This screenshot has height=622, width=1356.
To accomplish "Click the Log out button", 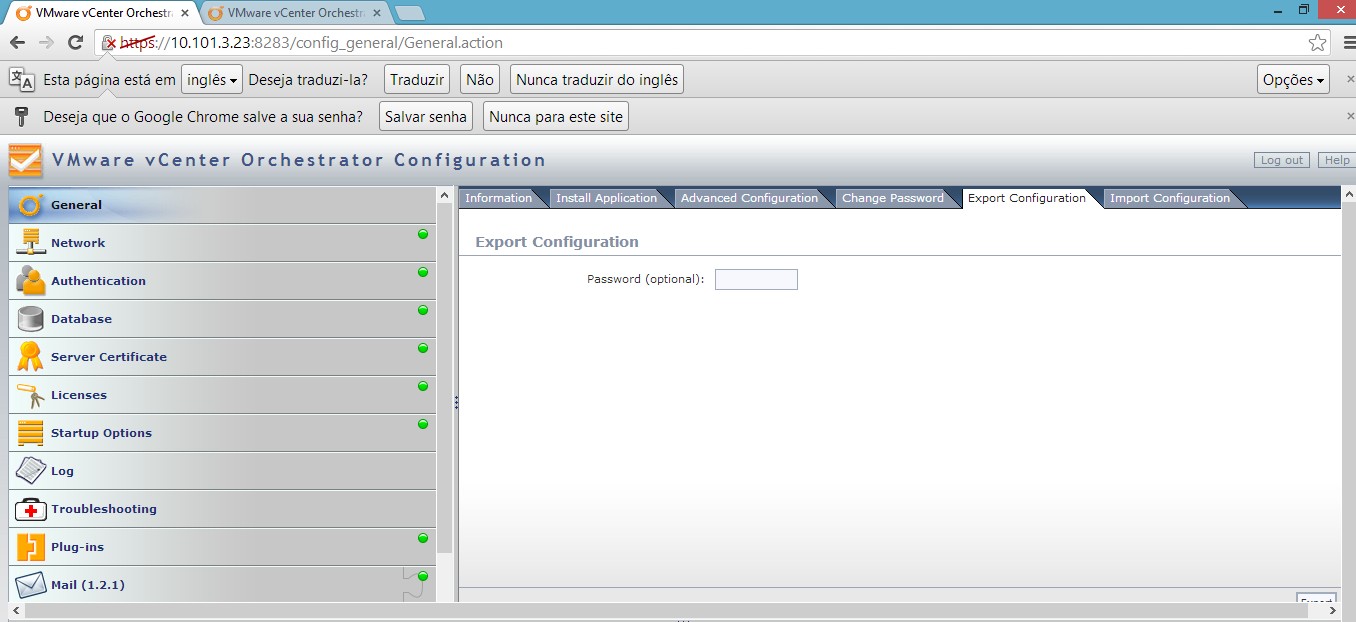I will [1281, 160].
